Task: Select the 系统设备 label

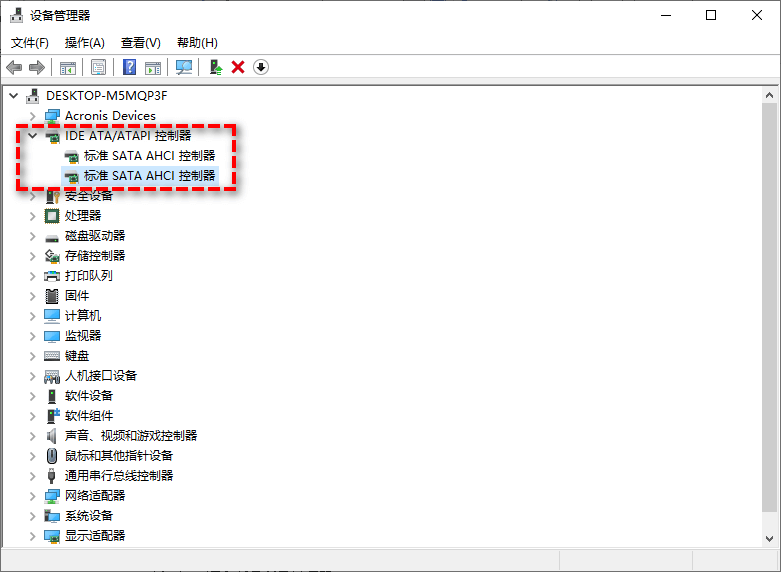Action: [x=89, y=516]
